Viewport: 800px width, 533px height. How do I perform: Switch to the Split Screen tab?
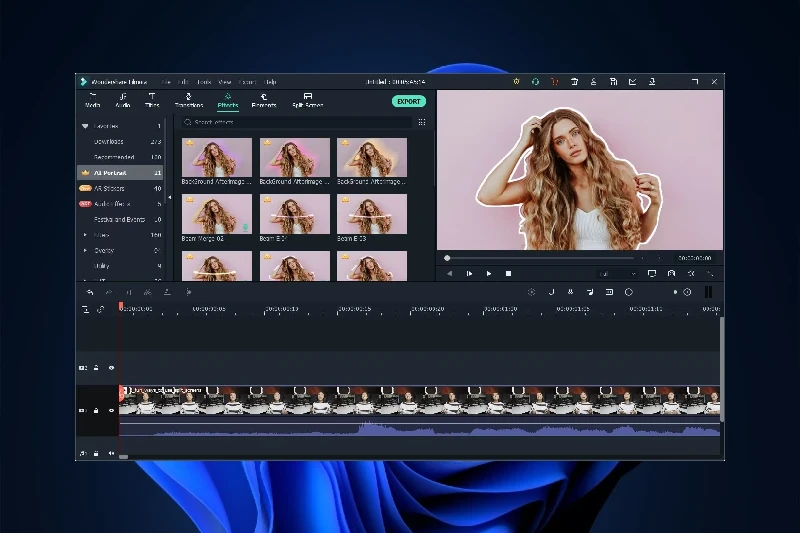pyautogui.click(x=308, y=100)
